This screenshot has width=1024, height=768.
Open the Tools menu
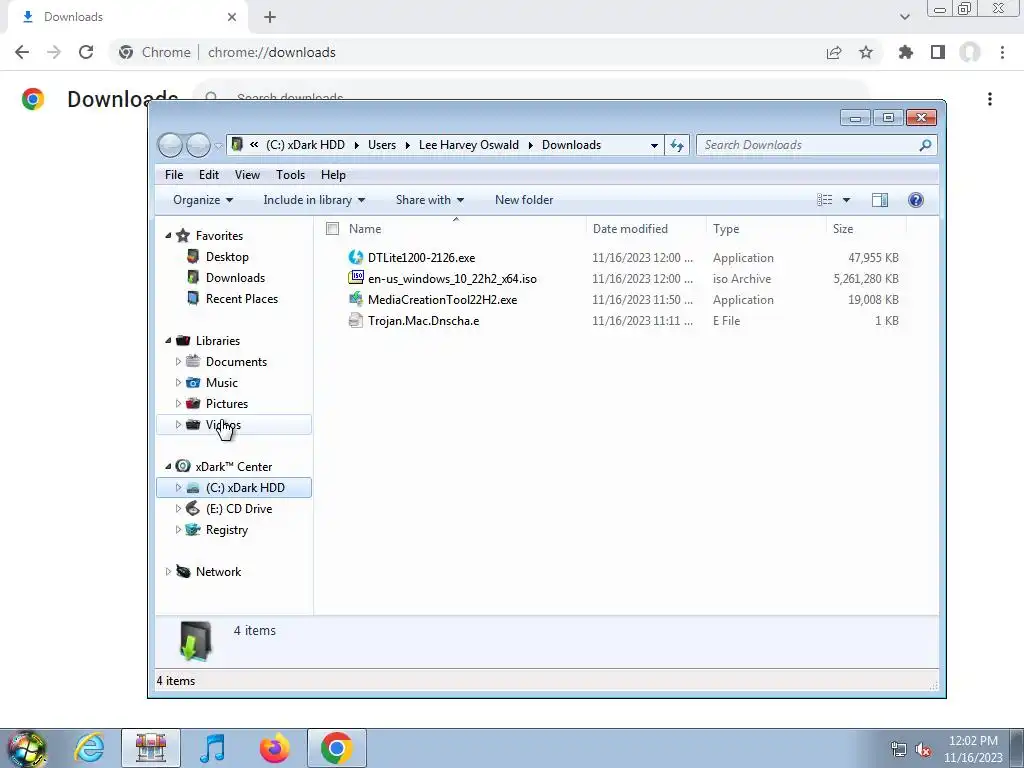click(290, 174)
